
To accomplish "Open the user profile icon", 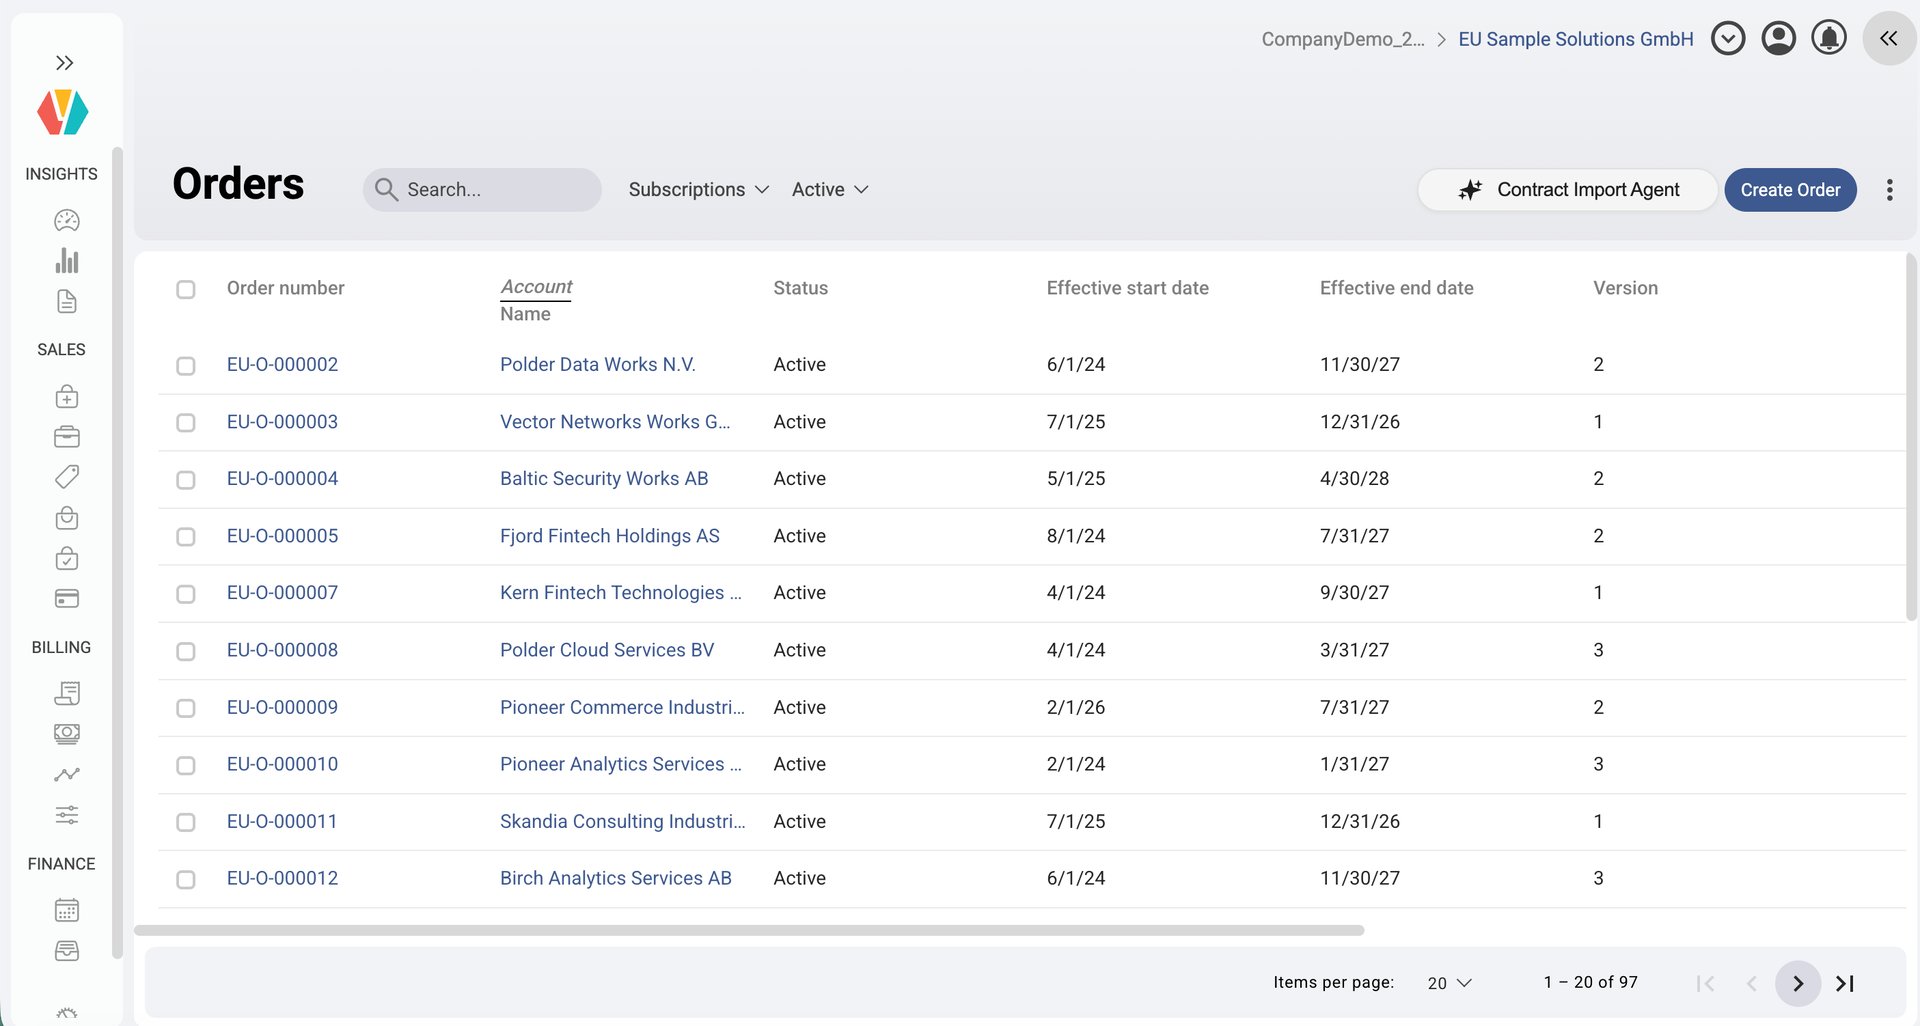I will click(x=1778, y=39).
